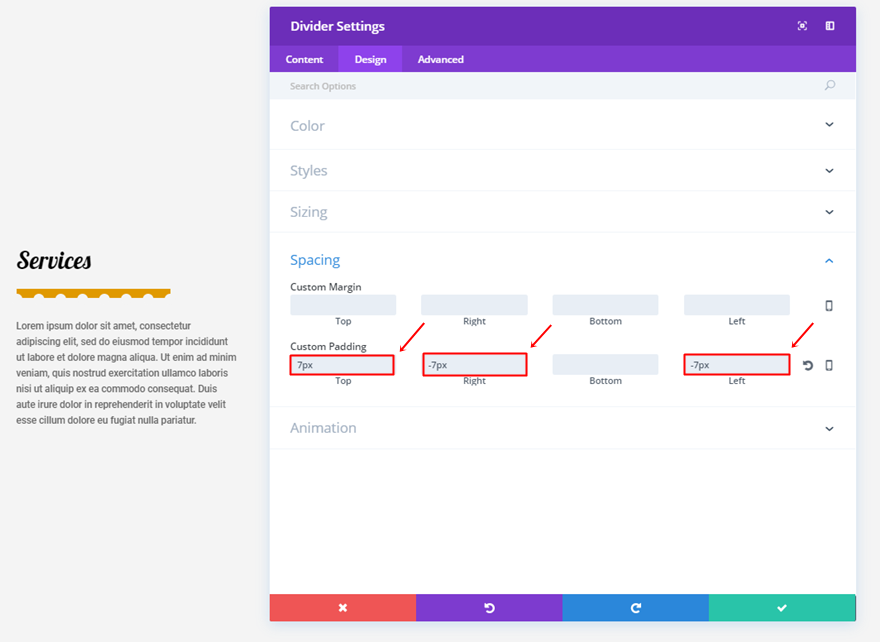Image resolution: width=880 pixels, height=642 pixels.
Task: Open responsive options for Custom Margin
Action: (829, 306)
